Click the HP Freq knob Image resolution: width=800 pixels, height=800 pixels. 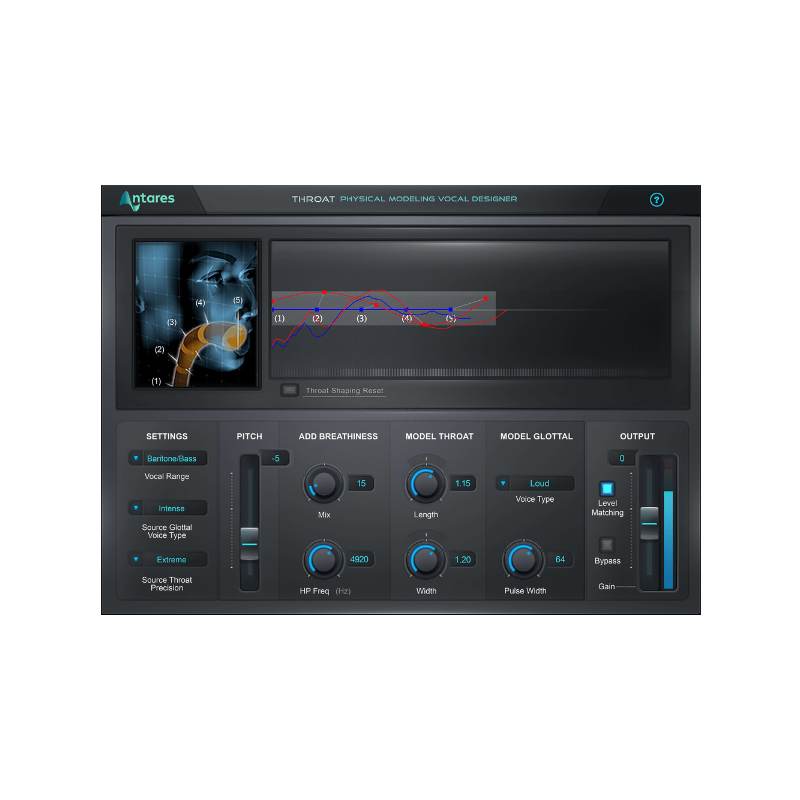tap(324, 560)
